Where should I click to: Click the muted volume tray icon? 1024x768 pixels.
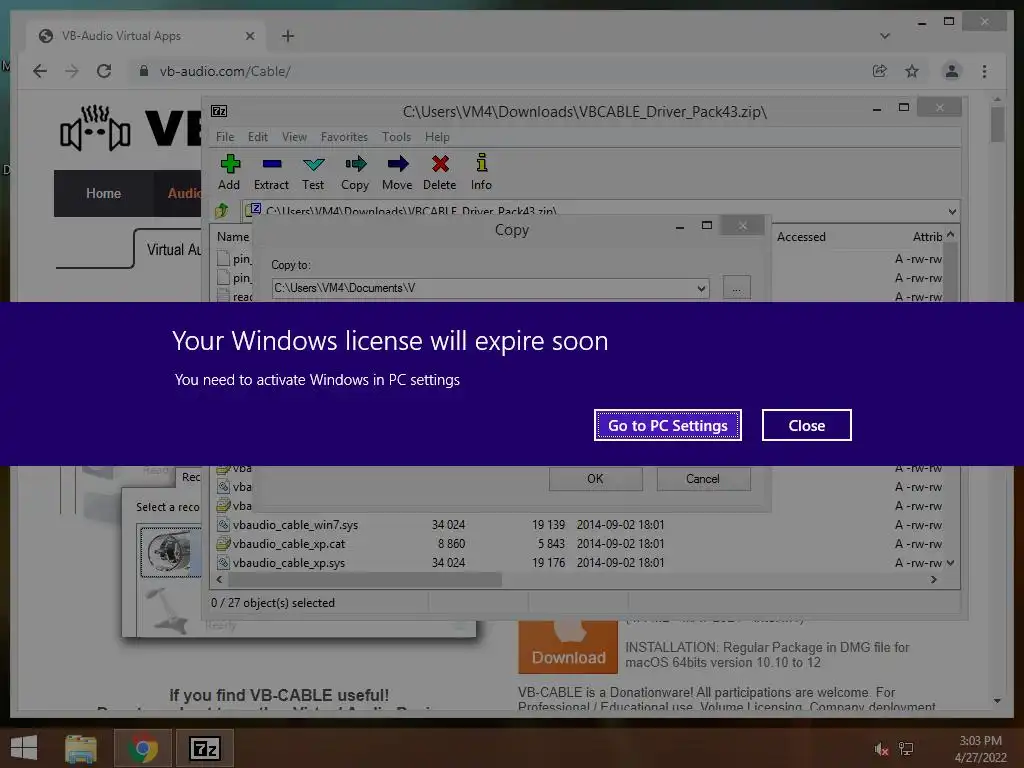point(881,749)
